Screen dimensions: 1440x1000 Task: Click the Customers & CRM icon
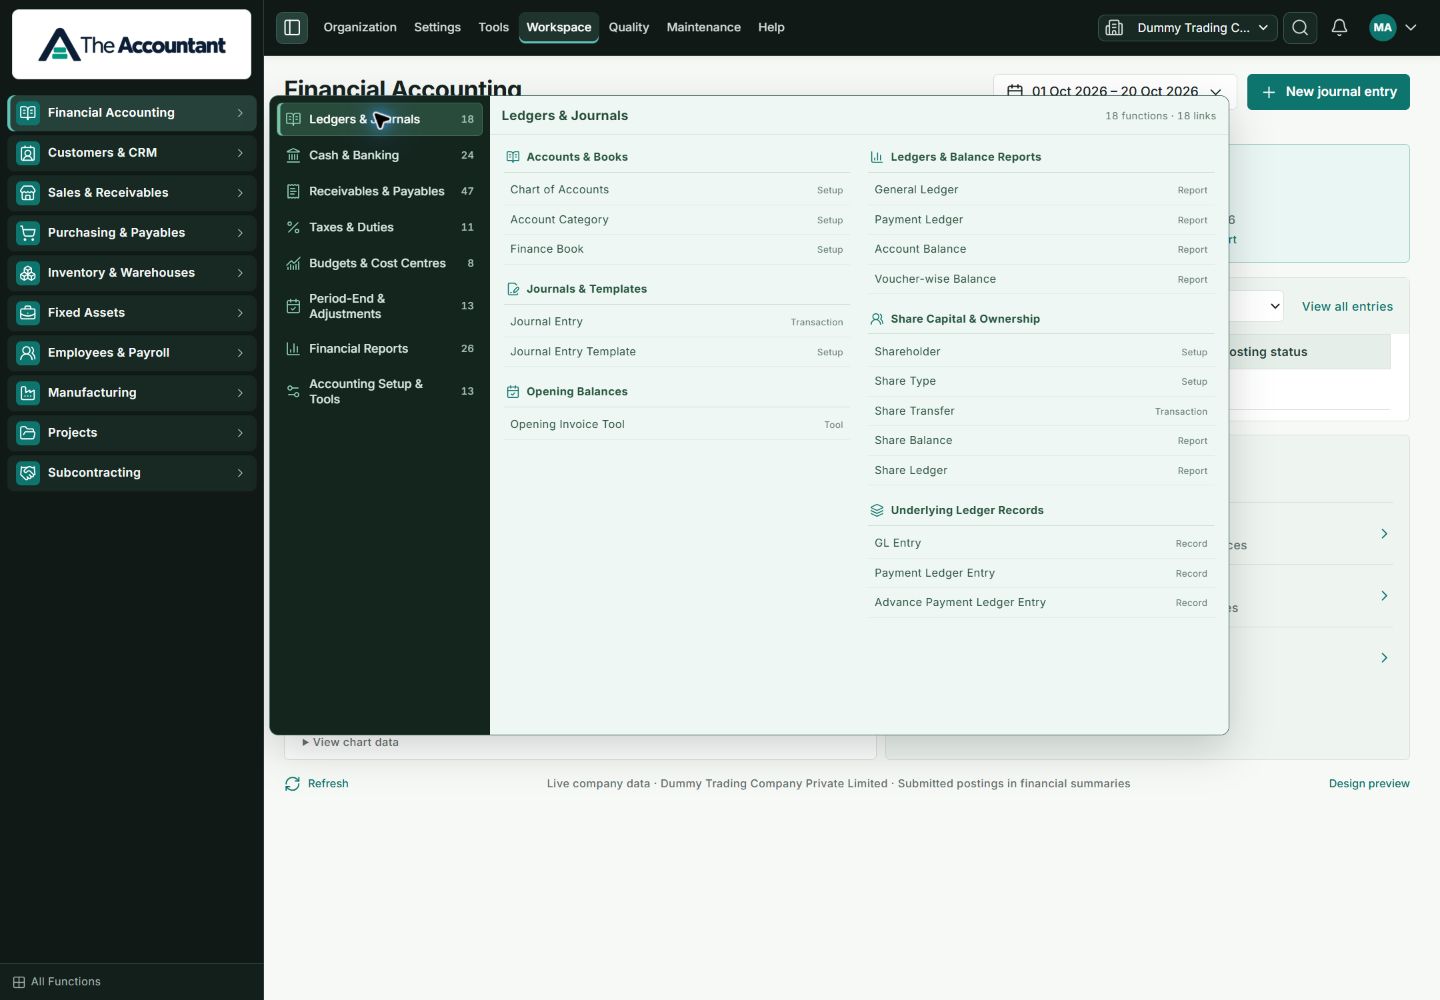click(x=28, y=153)
